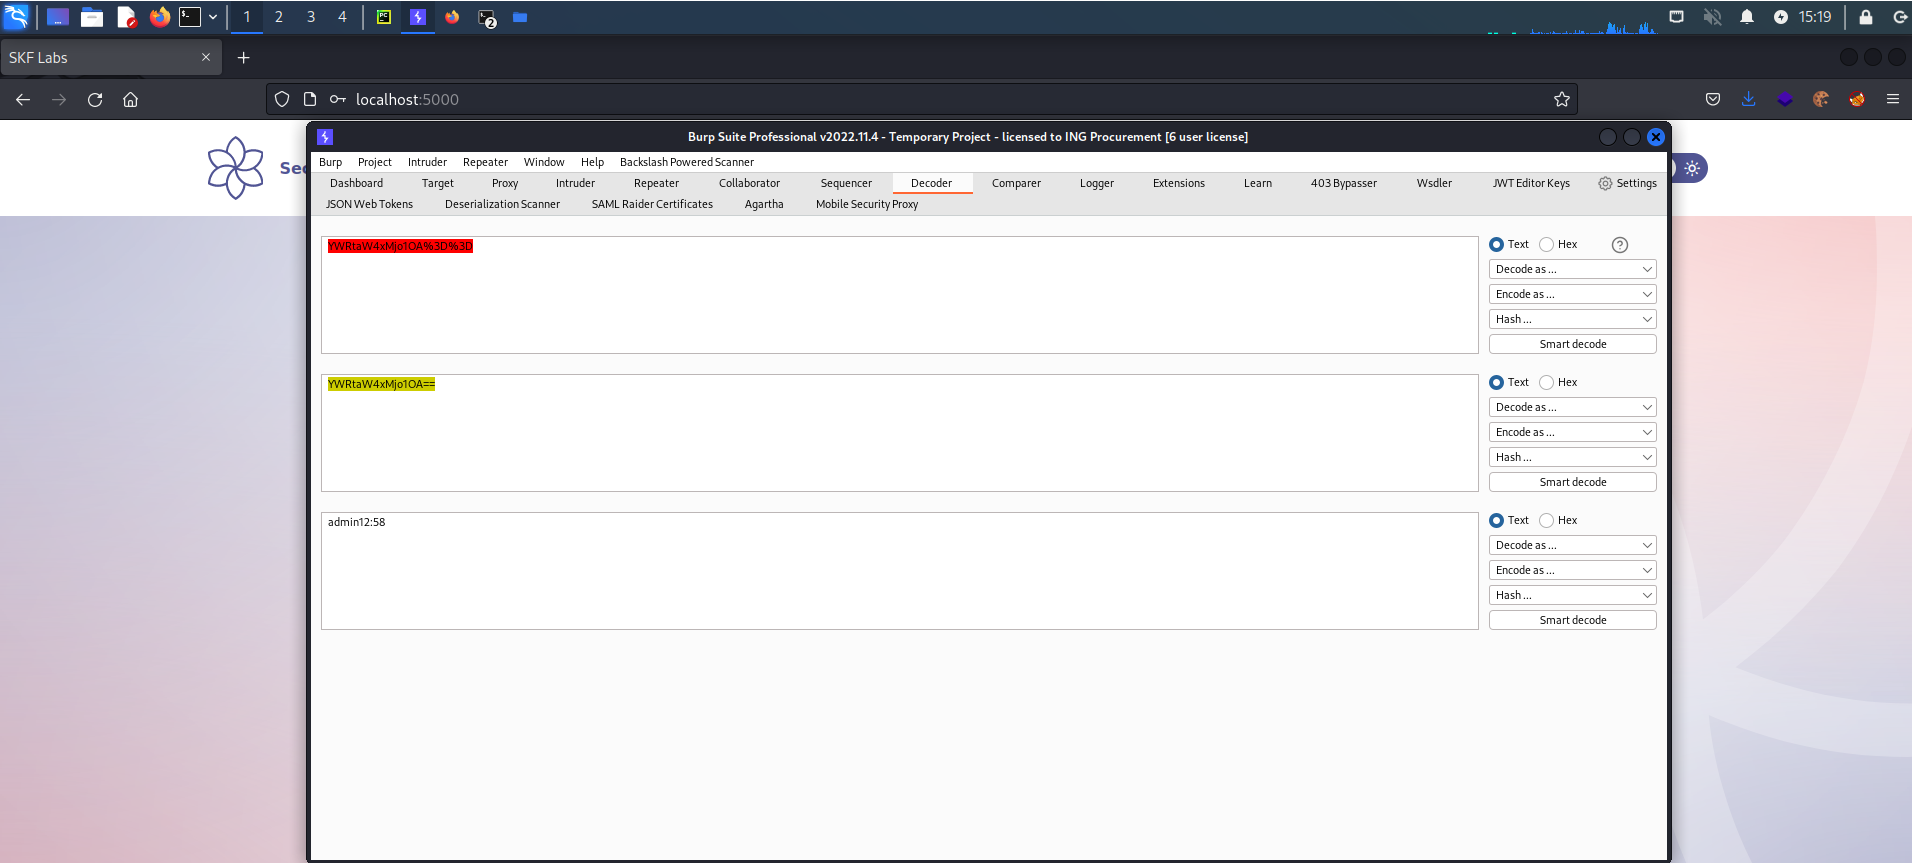Launch Firefox from the panel launcher
This screenshot has height=863, width=1912.
tap(160, 17)
